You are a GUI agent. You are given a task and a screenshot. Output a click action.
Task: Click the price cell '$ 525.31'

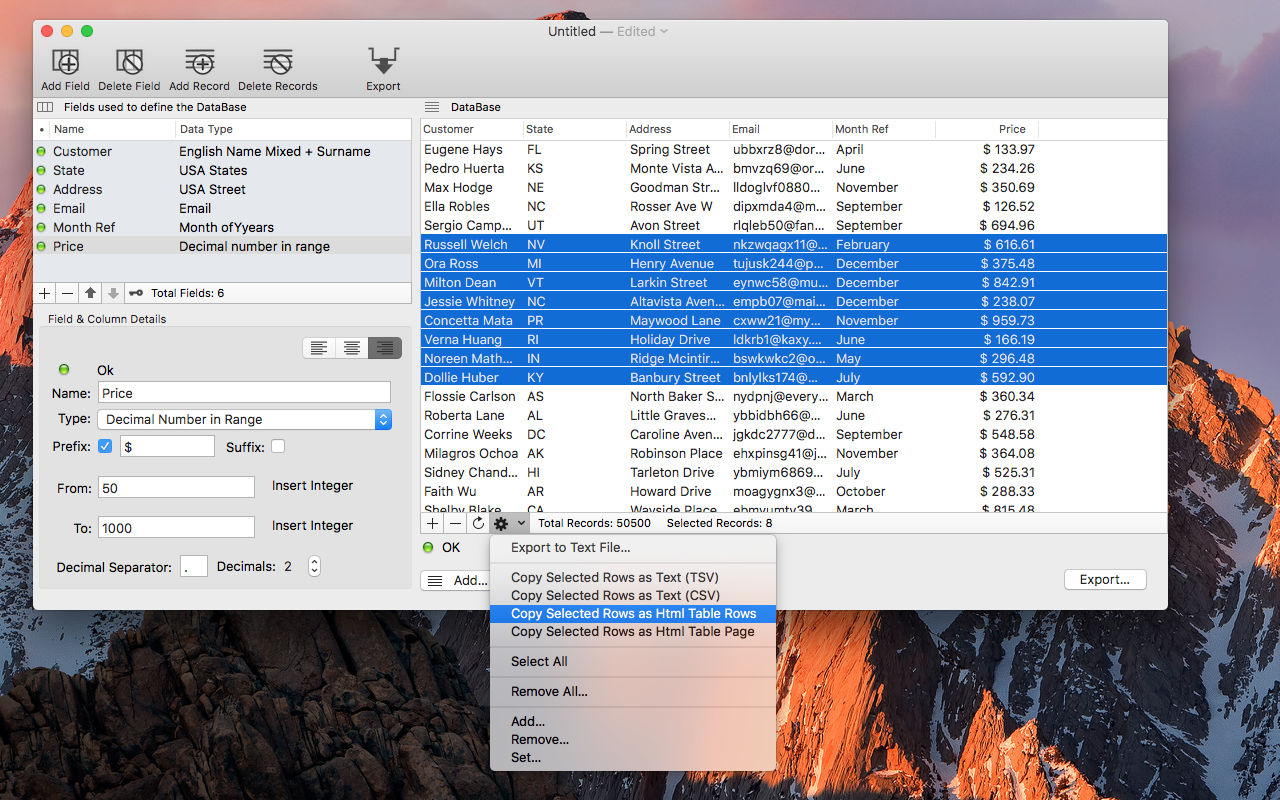[1007, 473]
